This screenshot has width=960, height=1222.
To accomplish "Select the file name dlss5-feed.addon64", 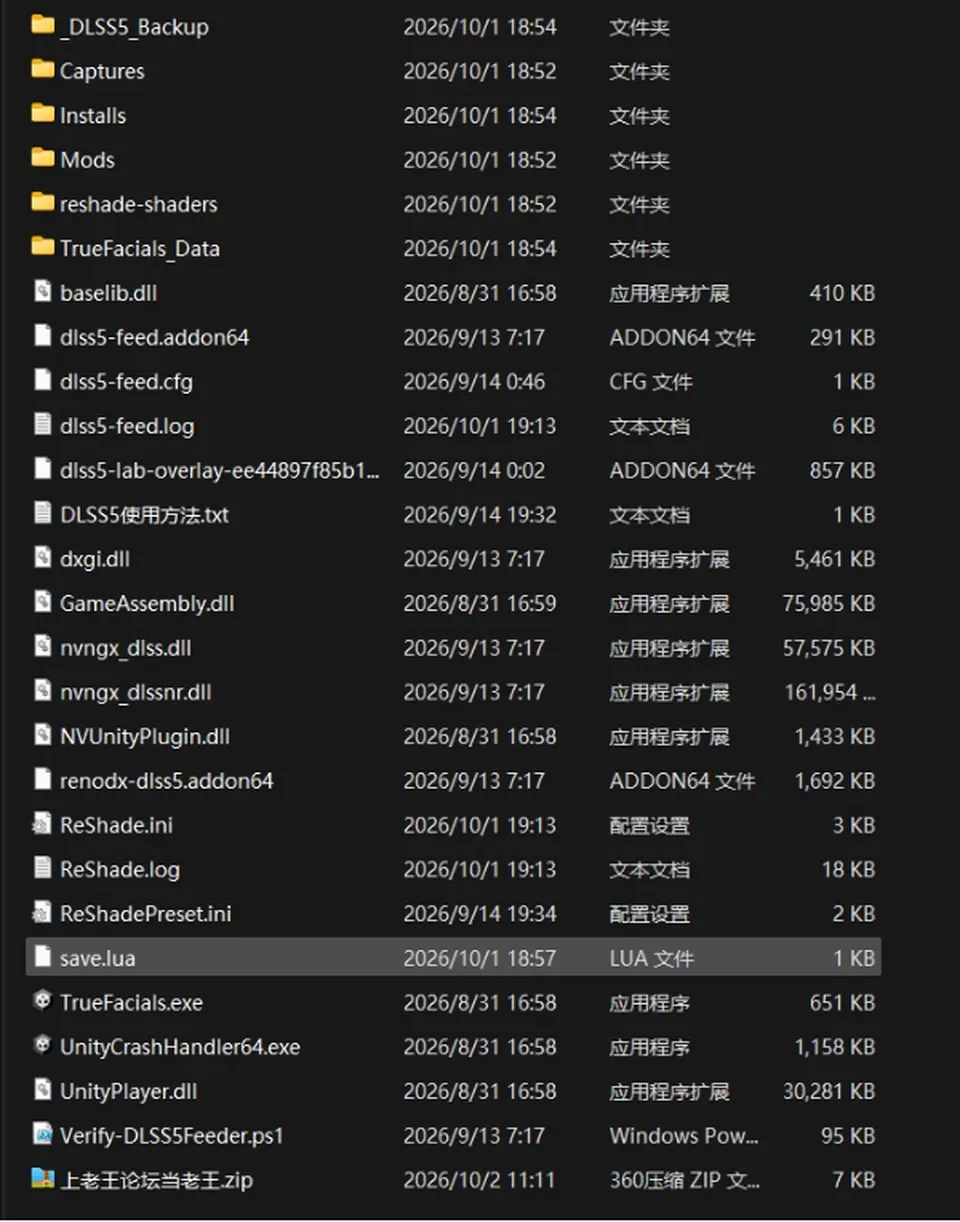I will [x=154, y=337].
